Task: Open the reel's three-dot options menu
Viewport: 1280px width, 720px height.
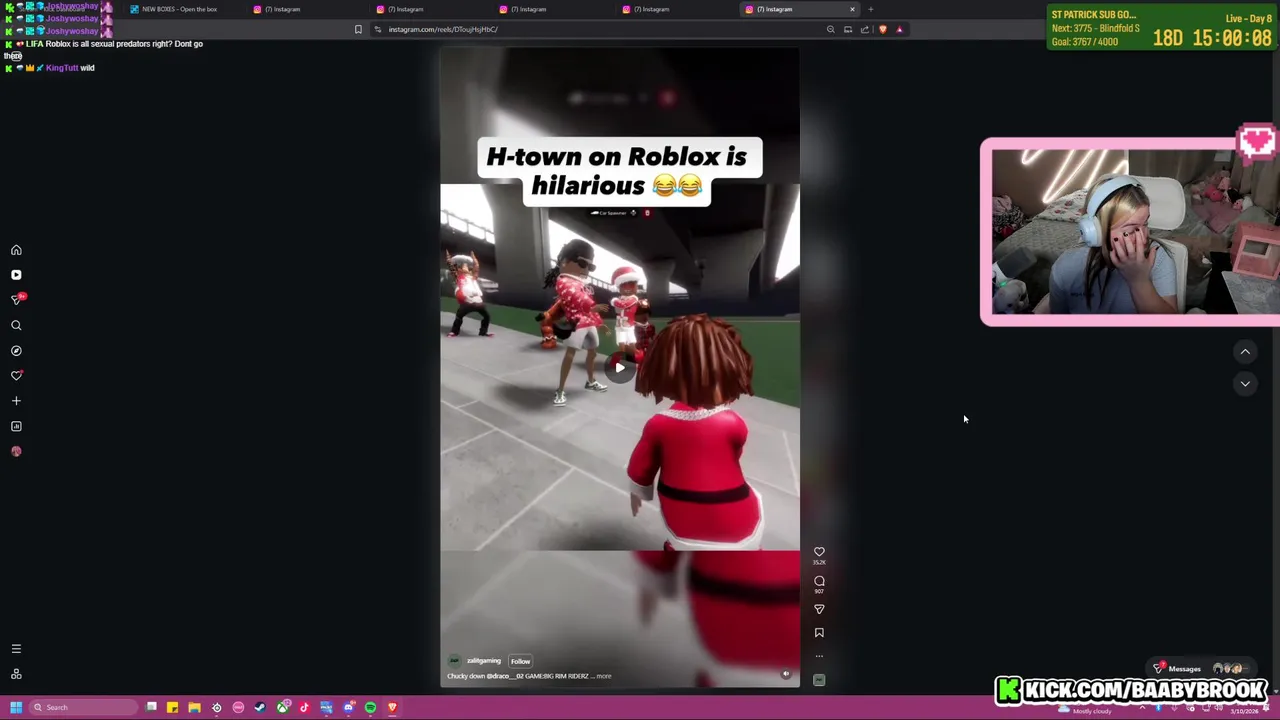Action: pos(819,656)
